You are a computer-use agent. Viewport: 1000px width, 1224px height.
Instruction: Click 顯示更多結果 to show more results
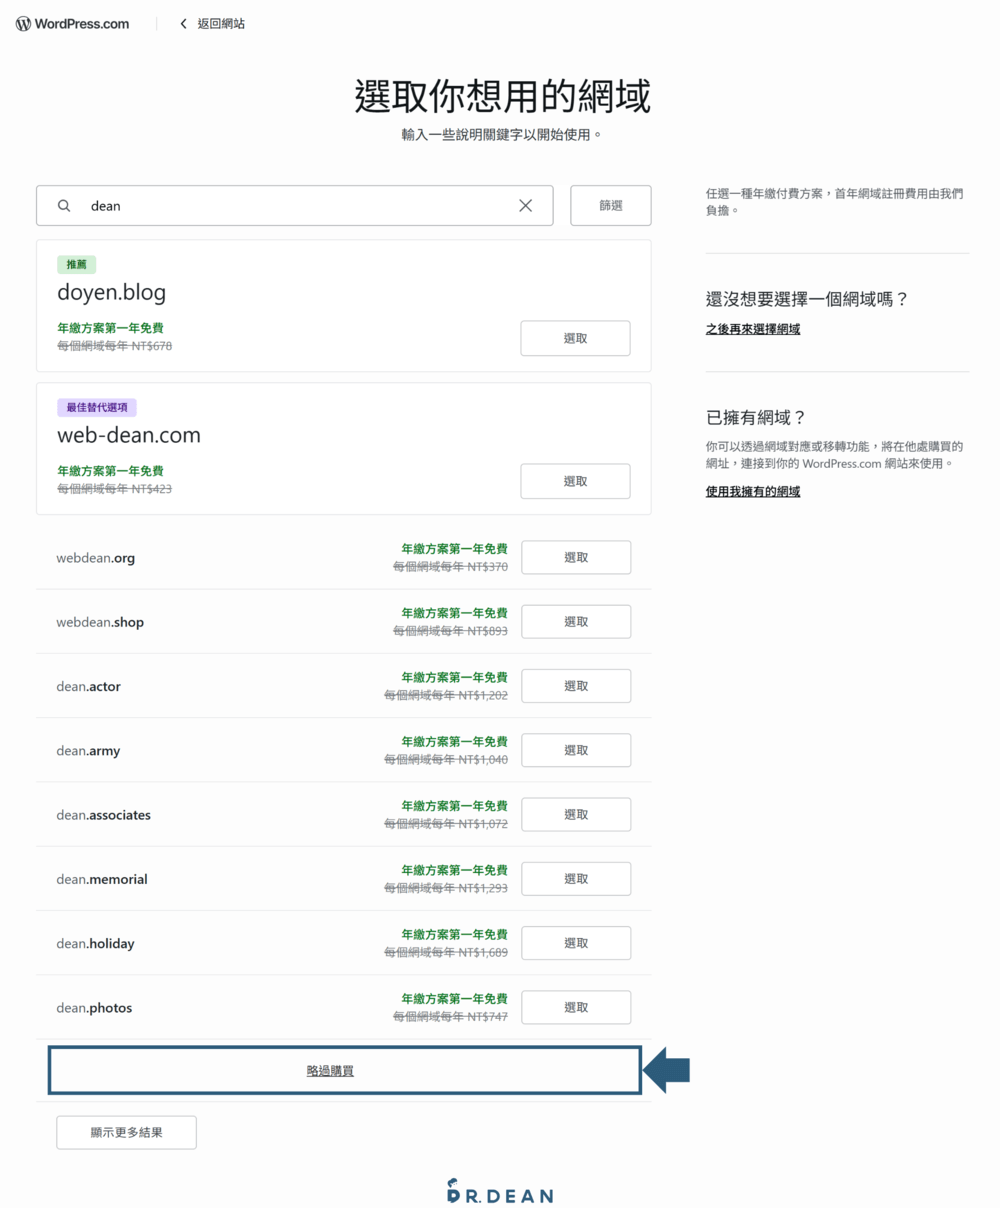coord(126,1132)
